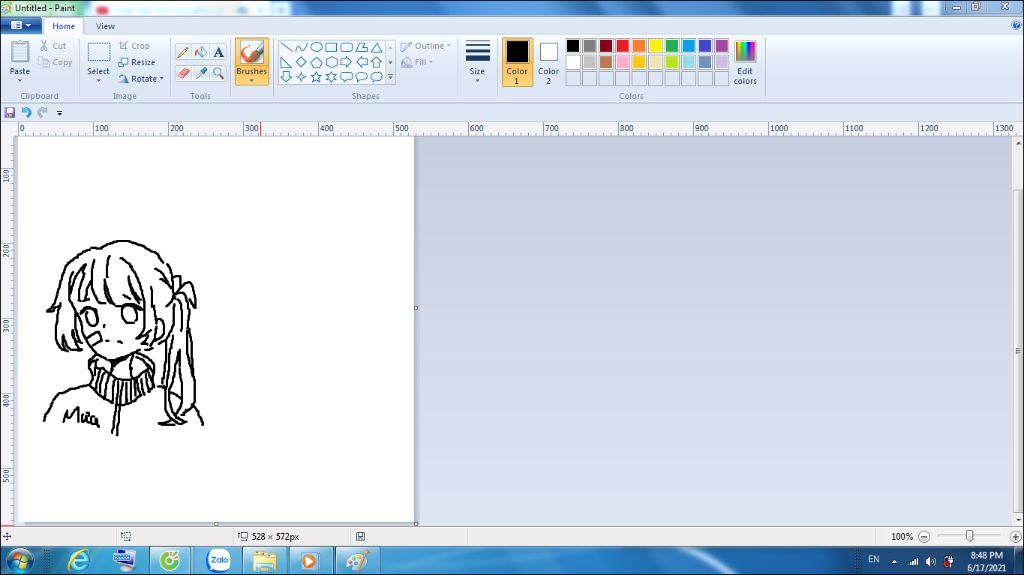Pick the Five-point star shape
Screen dimensions: 1024x575
316,77
